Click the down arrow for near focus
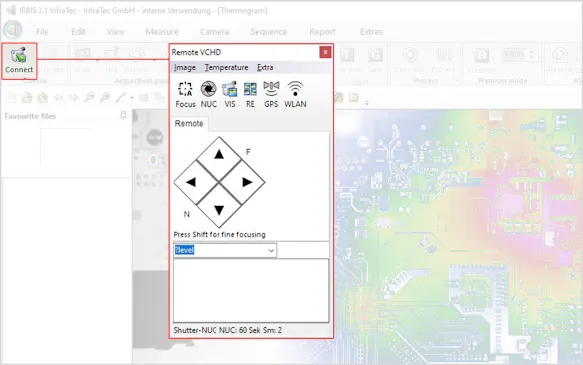583x365 pixels. pyautogui.click(x=219, y=210)
